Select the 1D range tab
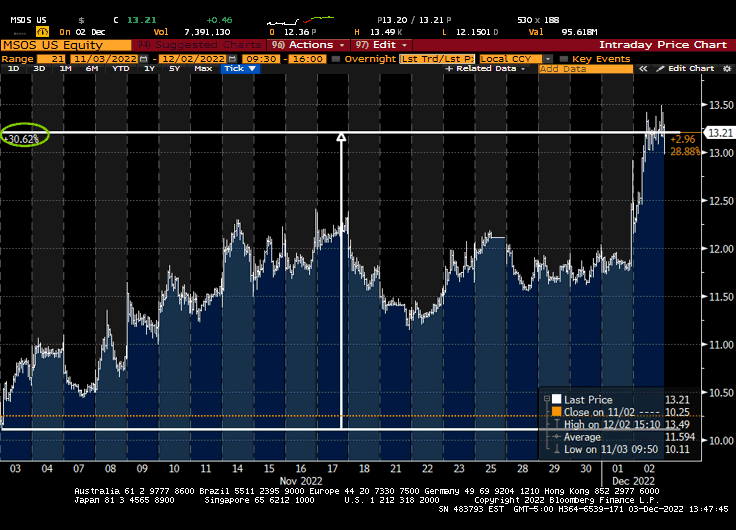This screenshot has height=530, width=736. click(14, 69)
